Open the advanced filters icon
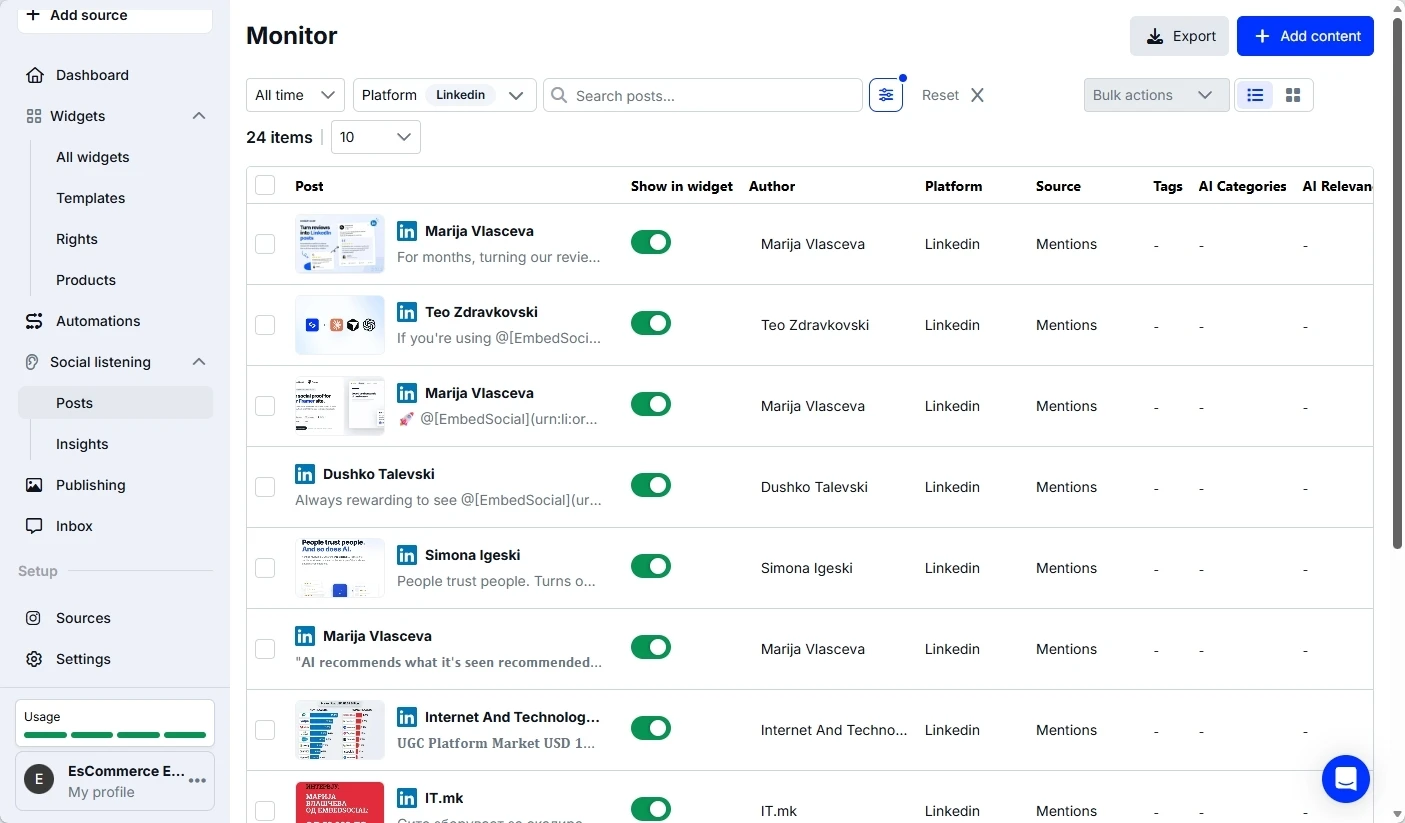This screenshot has width=1405, height=823. (x=886, y=95)
